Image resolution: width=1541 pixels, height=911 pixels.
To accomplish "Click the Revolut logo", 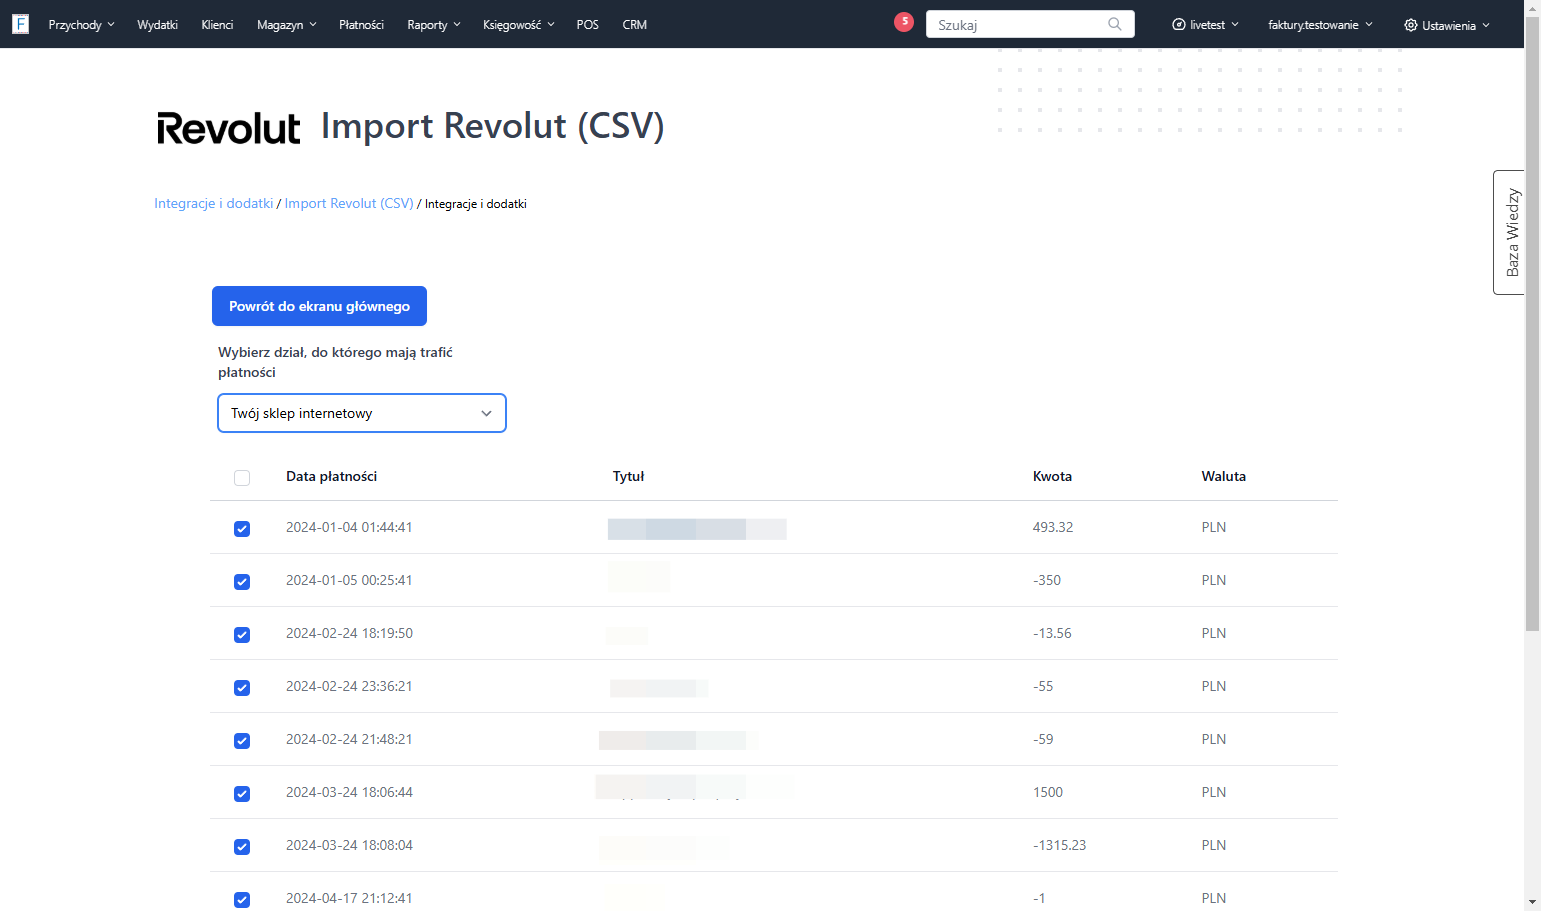I will (x=229, y=128).
